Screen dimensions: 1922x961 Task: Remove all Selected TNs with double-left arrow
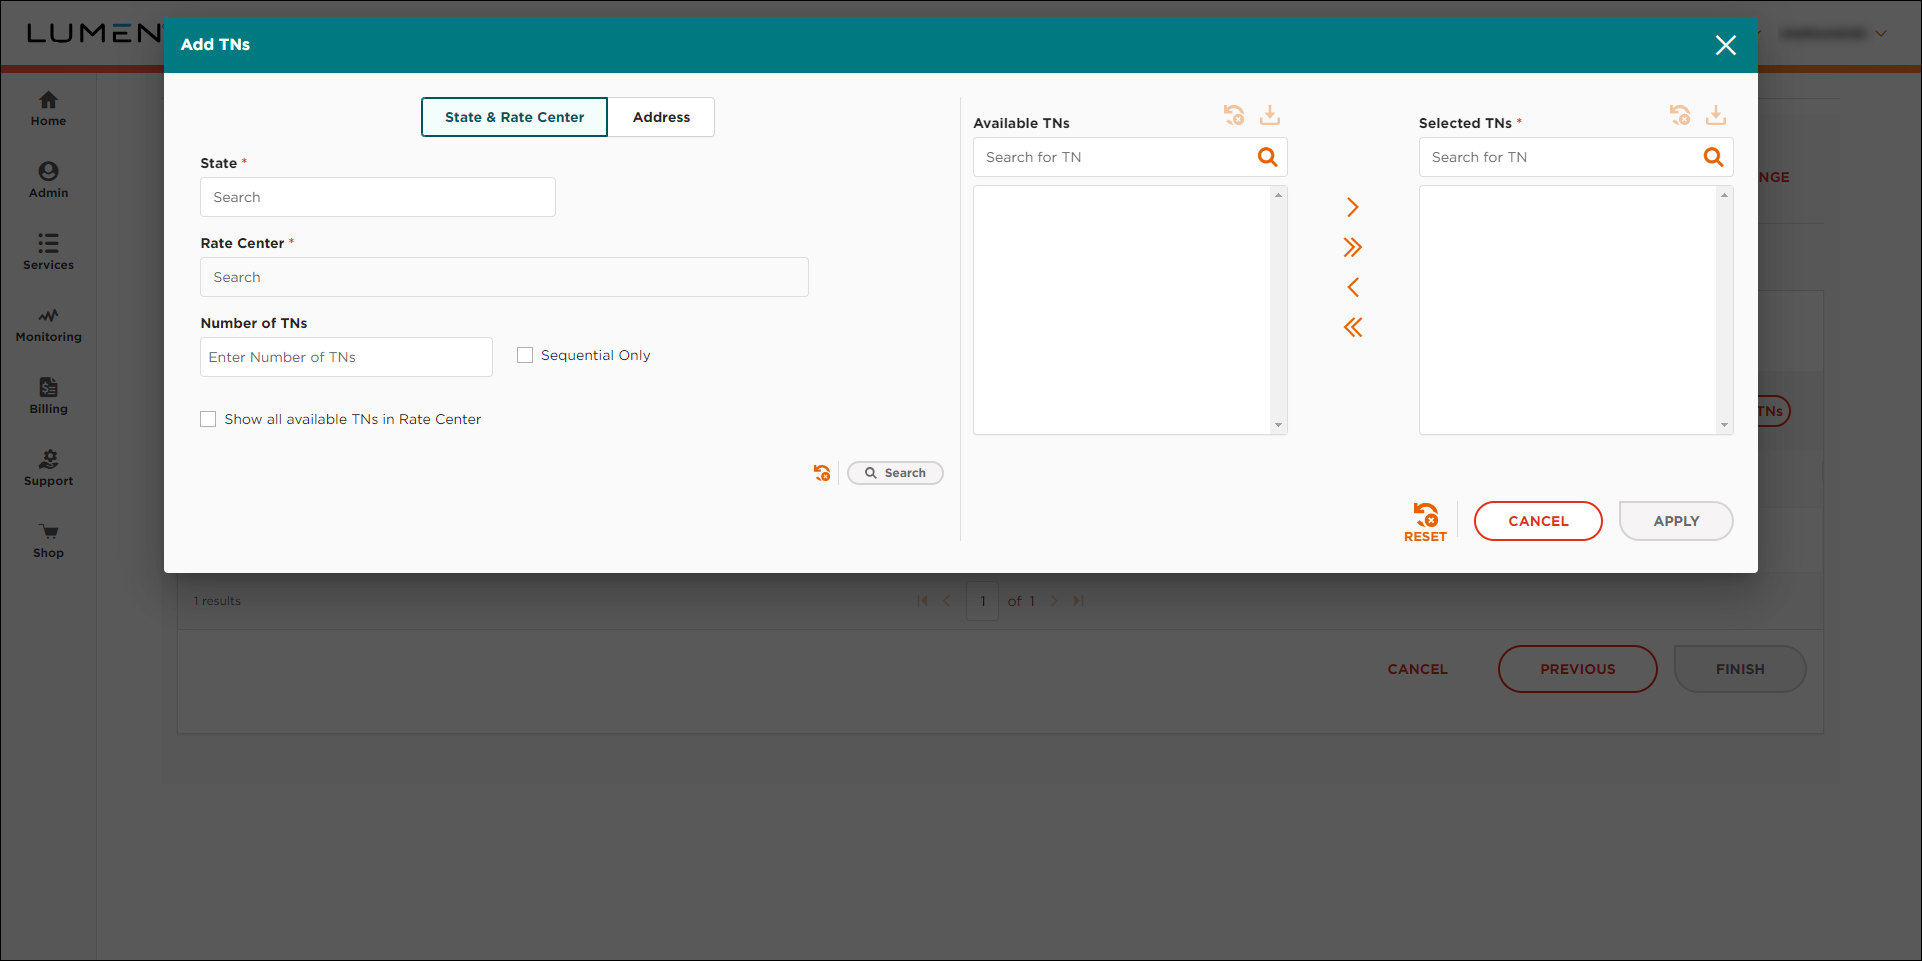(x=1352, y=326)
